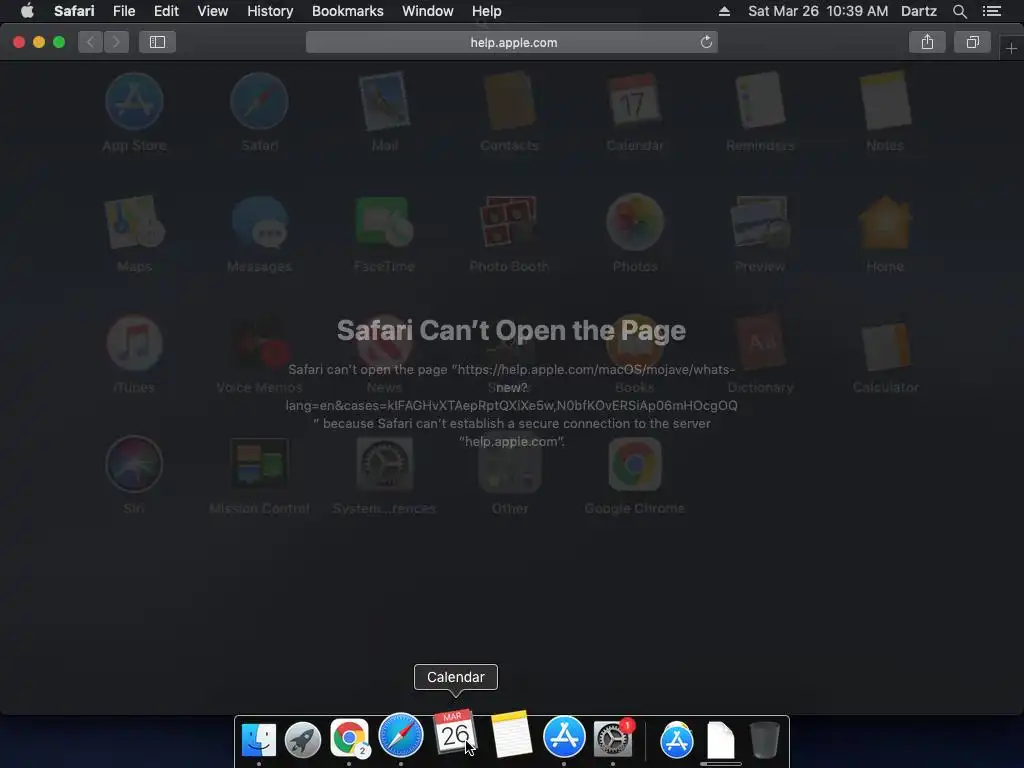Image resolution: width=1024 pixels, height=768 pixels.
Task: Open the File menu
Action: [123, 11]
